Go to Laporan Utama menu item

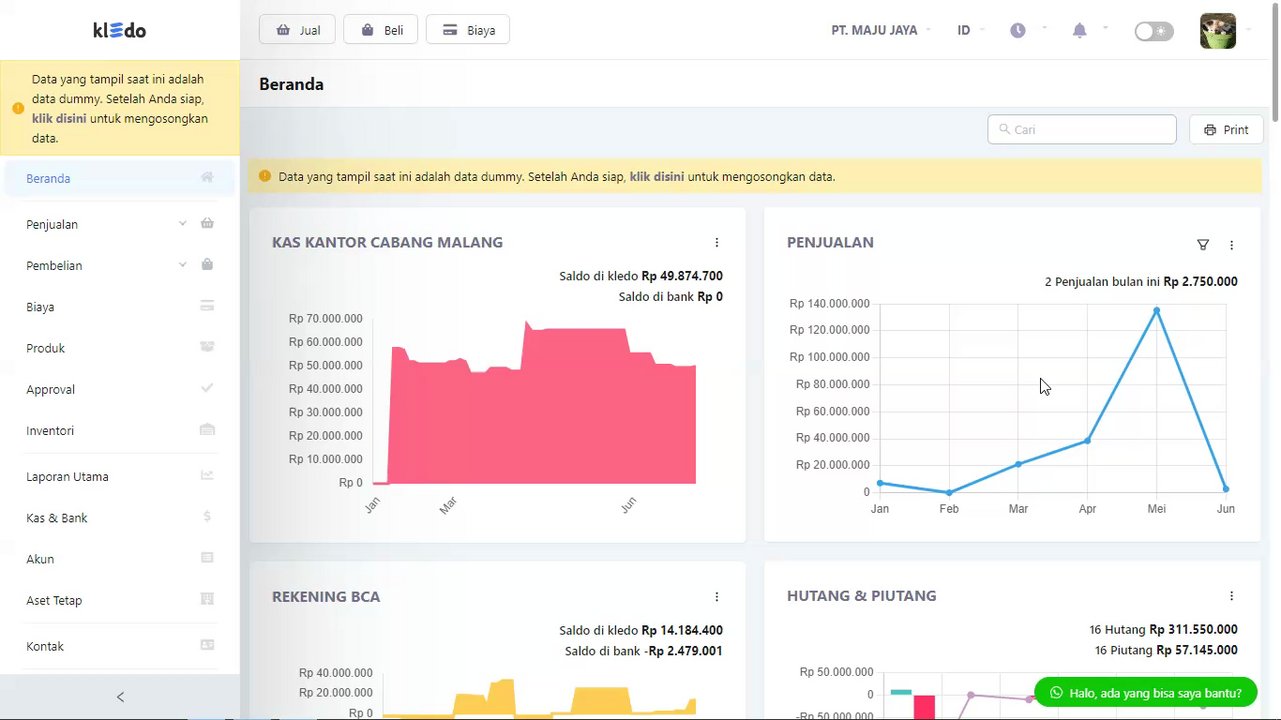[120, 476]
